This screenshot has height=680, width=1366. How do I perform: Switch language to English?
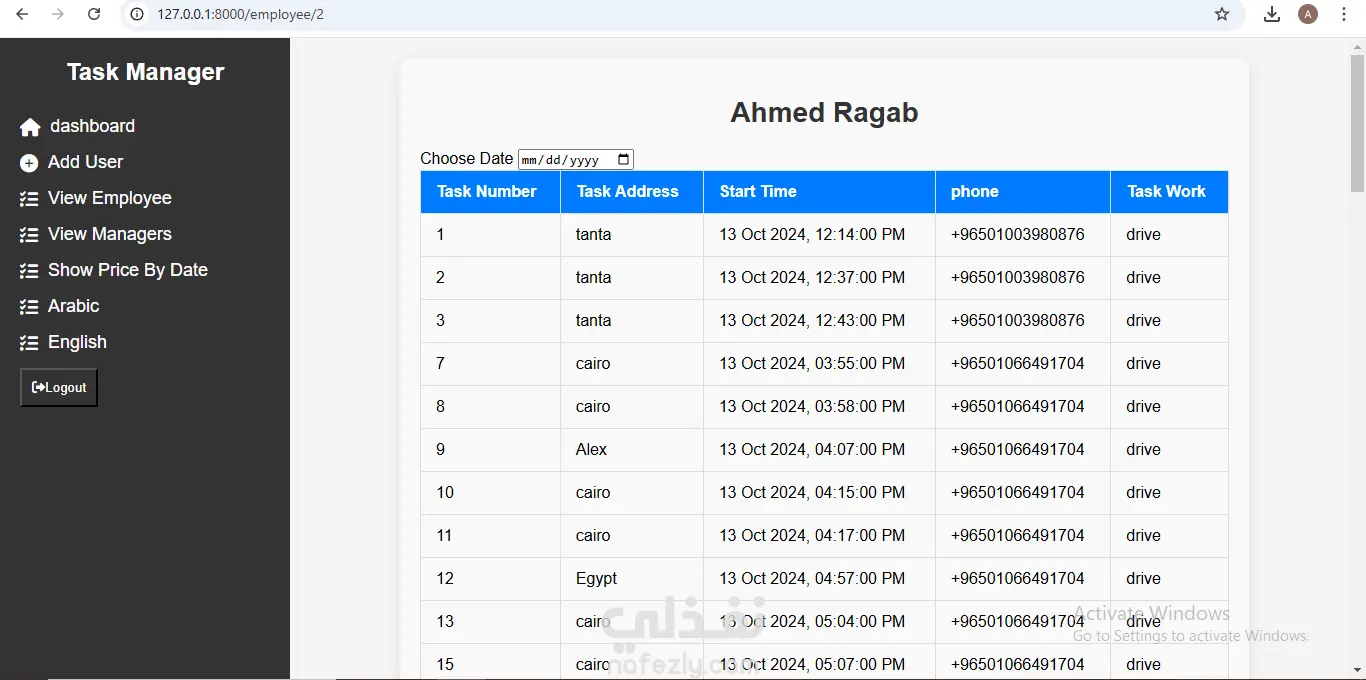coord(77,342)
